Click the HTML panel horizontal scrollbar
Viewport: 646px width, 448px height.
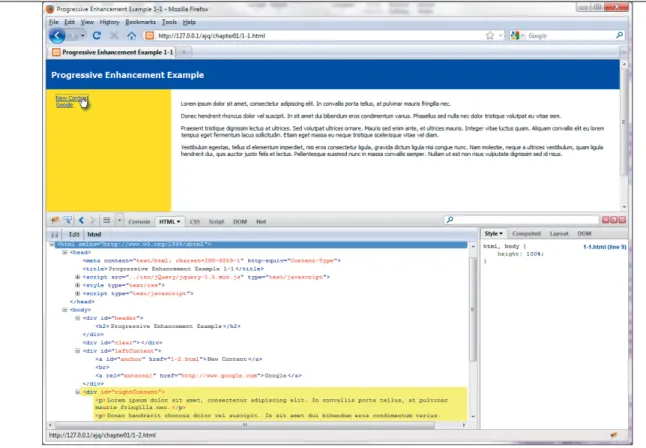(x=245, y=425)
